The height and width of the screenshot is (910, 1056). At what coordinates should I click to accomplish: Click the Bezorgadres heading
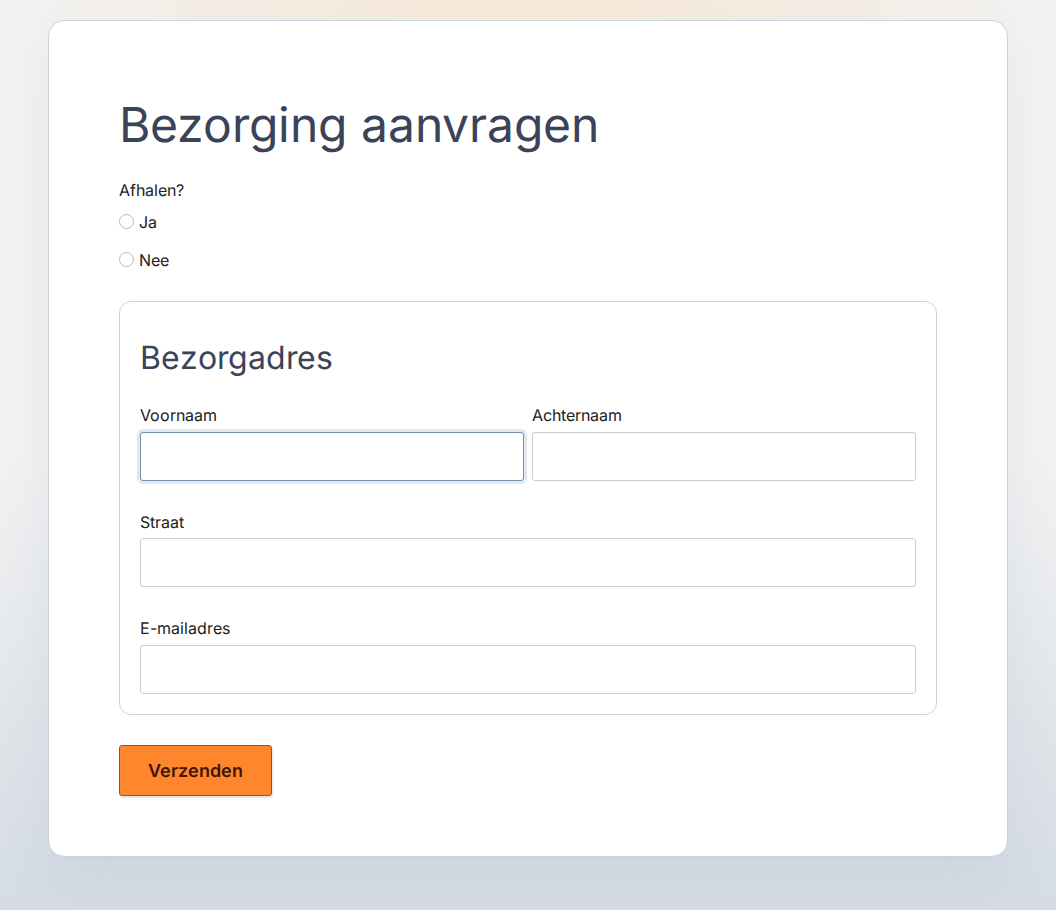coord(236,358)
